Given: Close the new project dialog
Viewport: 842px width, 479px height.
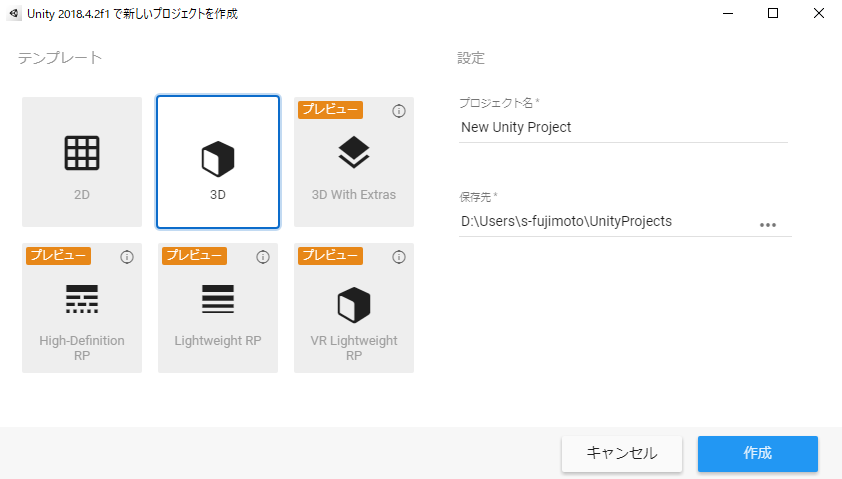Looking at the screenshot, I should click(818, 13).
